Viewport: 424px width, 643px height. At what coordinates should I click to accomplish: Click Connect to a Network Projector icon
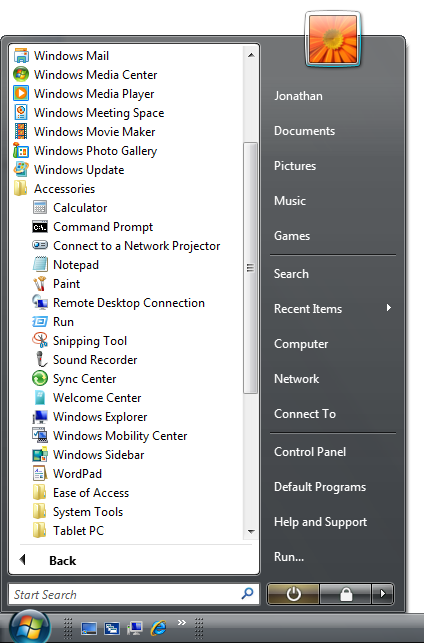pos(40,245)
